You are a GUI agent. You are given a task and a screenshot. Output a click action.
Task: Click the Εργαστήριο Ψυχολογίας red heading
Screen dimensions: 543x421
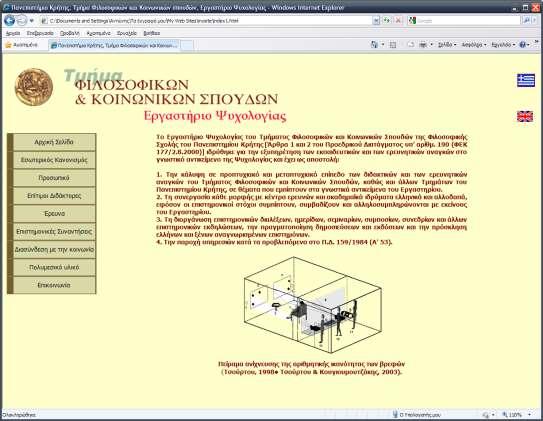[215, 116]
